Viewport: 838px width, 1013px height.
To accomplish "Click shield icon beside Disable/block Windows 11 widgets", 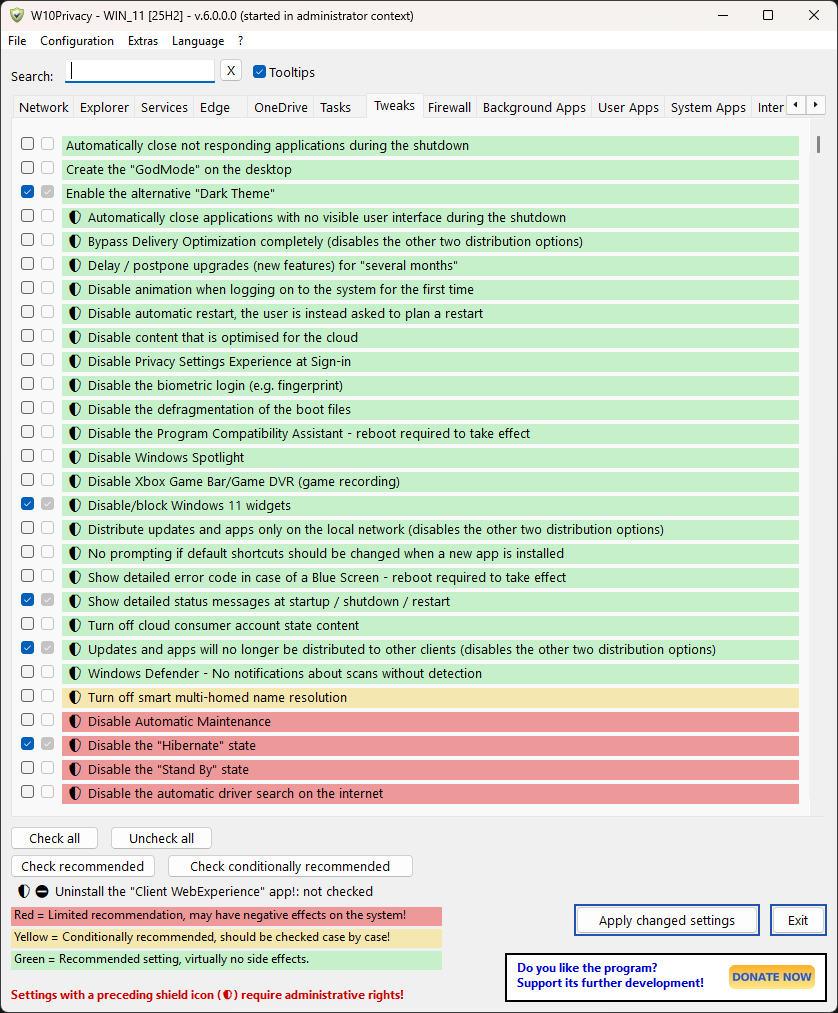I will (75, 505).
